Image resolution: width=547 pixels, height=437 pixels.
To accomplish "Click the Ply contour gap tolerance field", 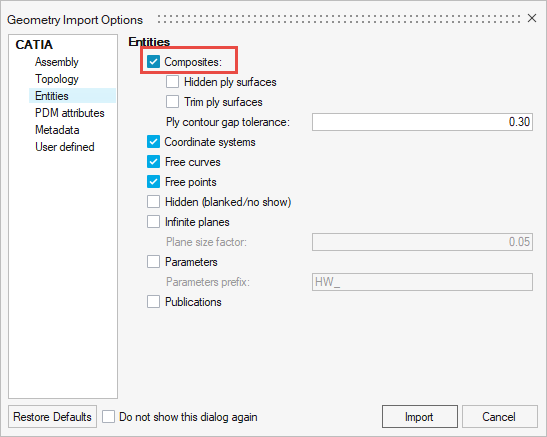I will pos(422,122).
